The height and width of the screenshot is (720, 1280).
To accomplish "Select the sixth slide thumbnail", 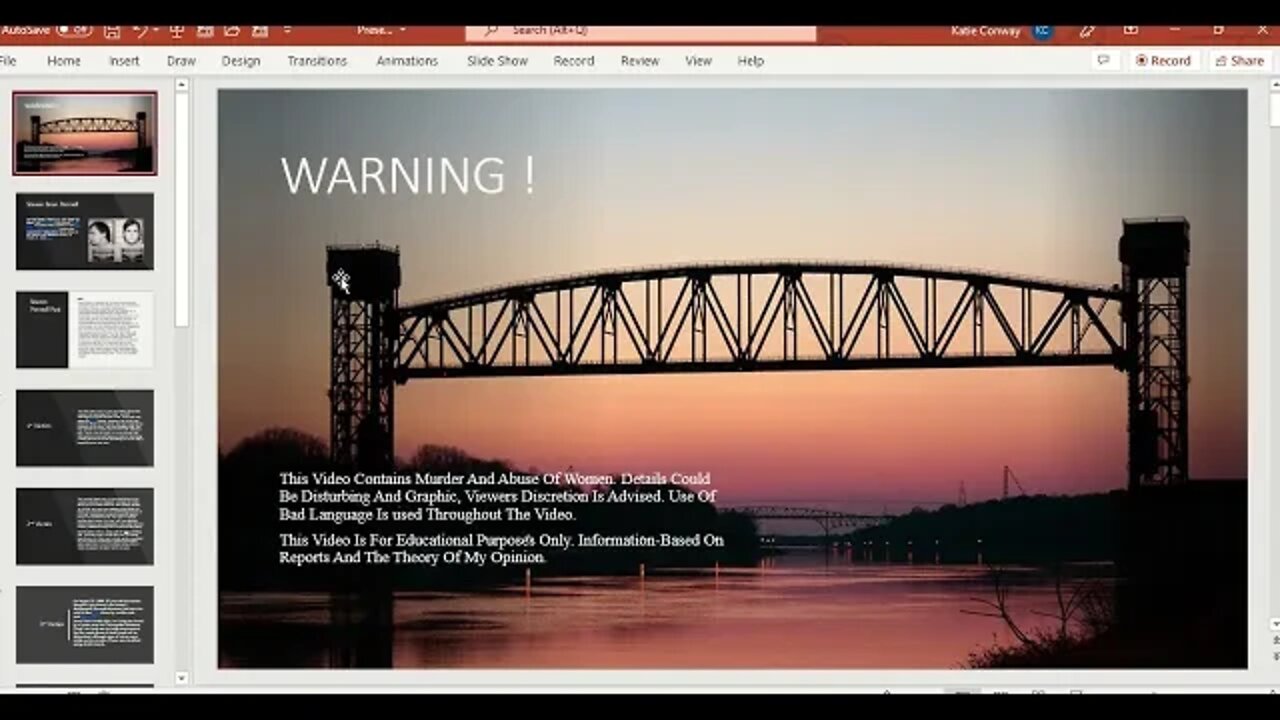I will 85,624.
